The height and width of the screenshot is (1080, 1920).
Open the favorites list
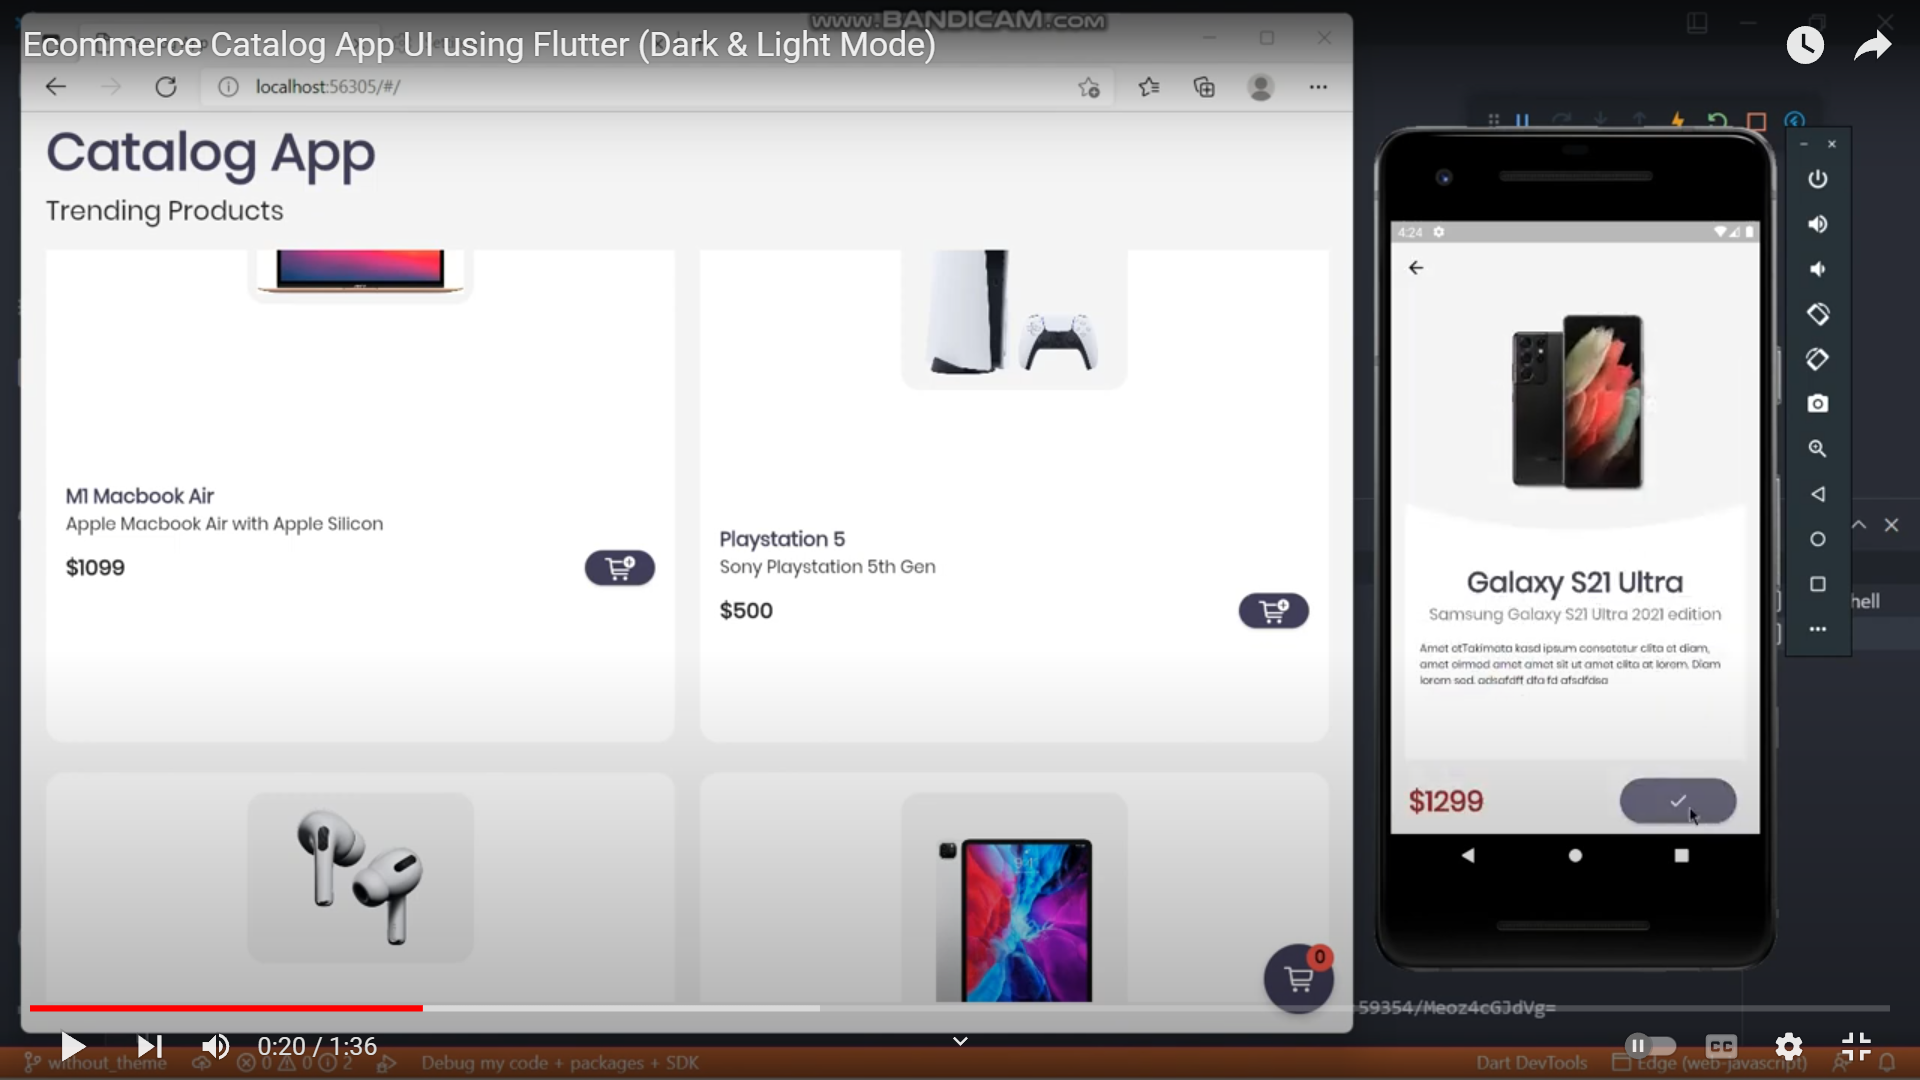tap(1149, 87)
